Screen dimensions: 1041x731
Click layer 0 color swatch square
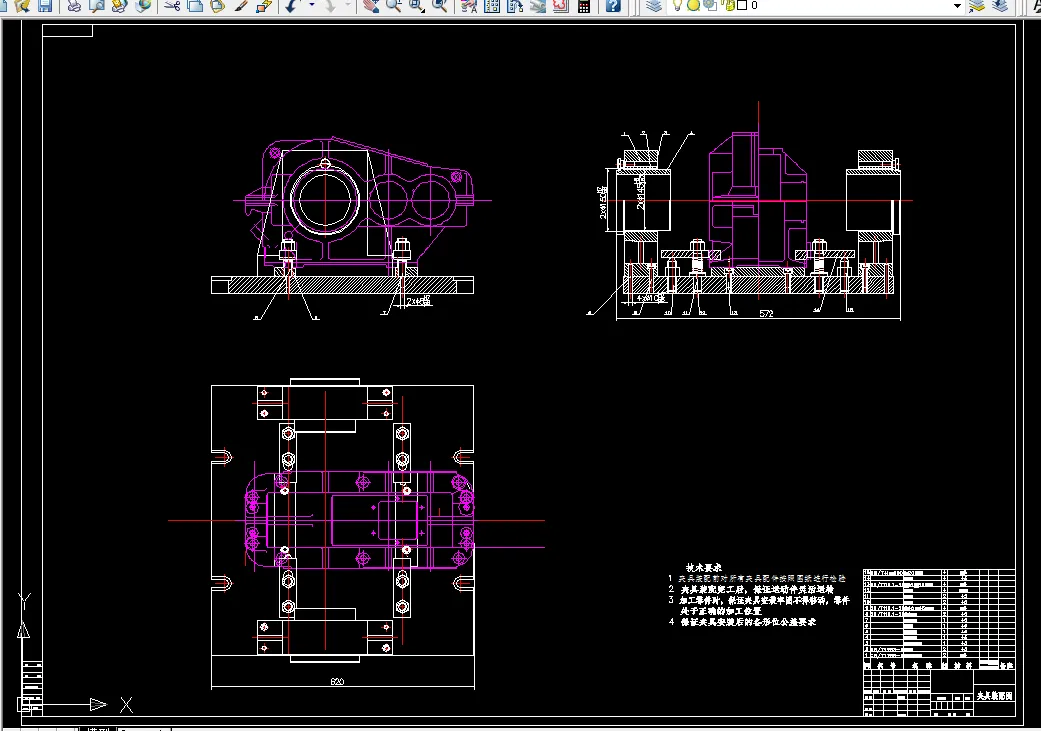(742, 5)
